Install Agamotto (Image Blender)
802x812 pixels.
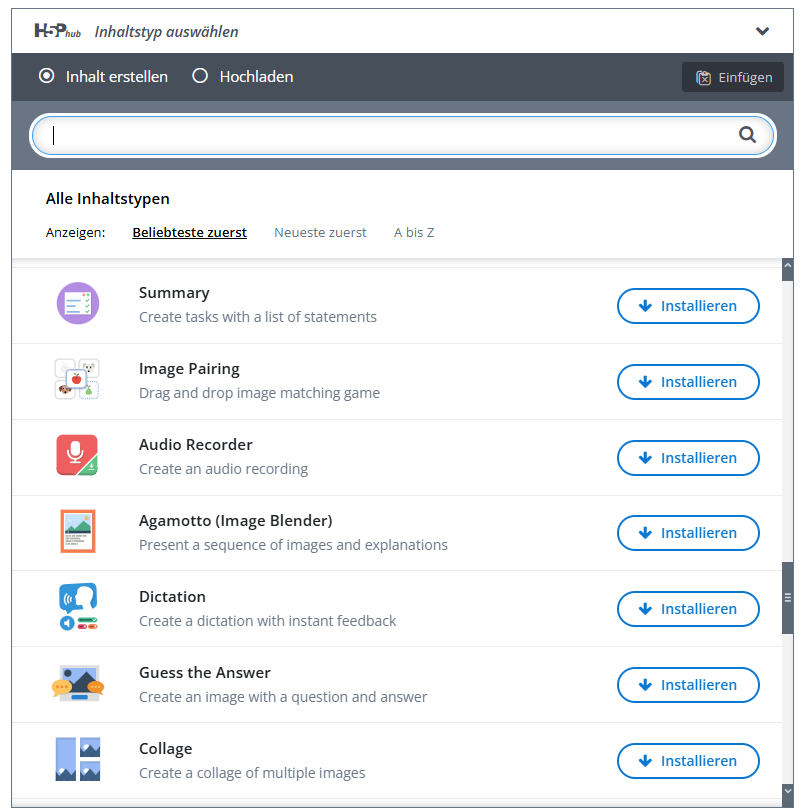coord(688,533)
